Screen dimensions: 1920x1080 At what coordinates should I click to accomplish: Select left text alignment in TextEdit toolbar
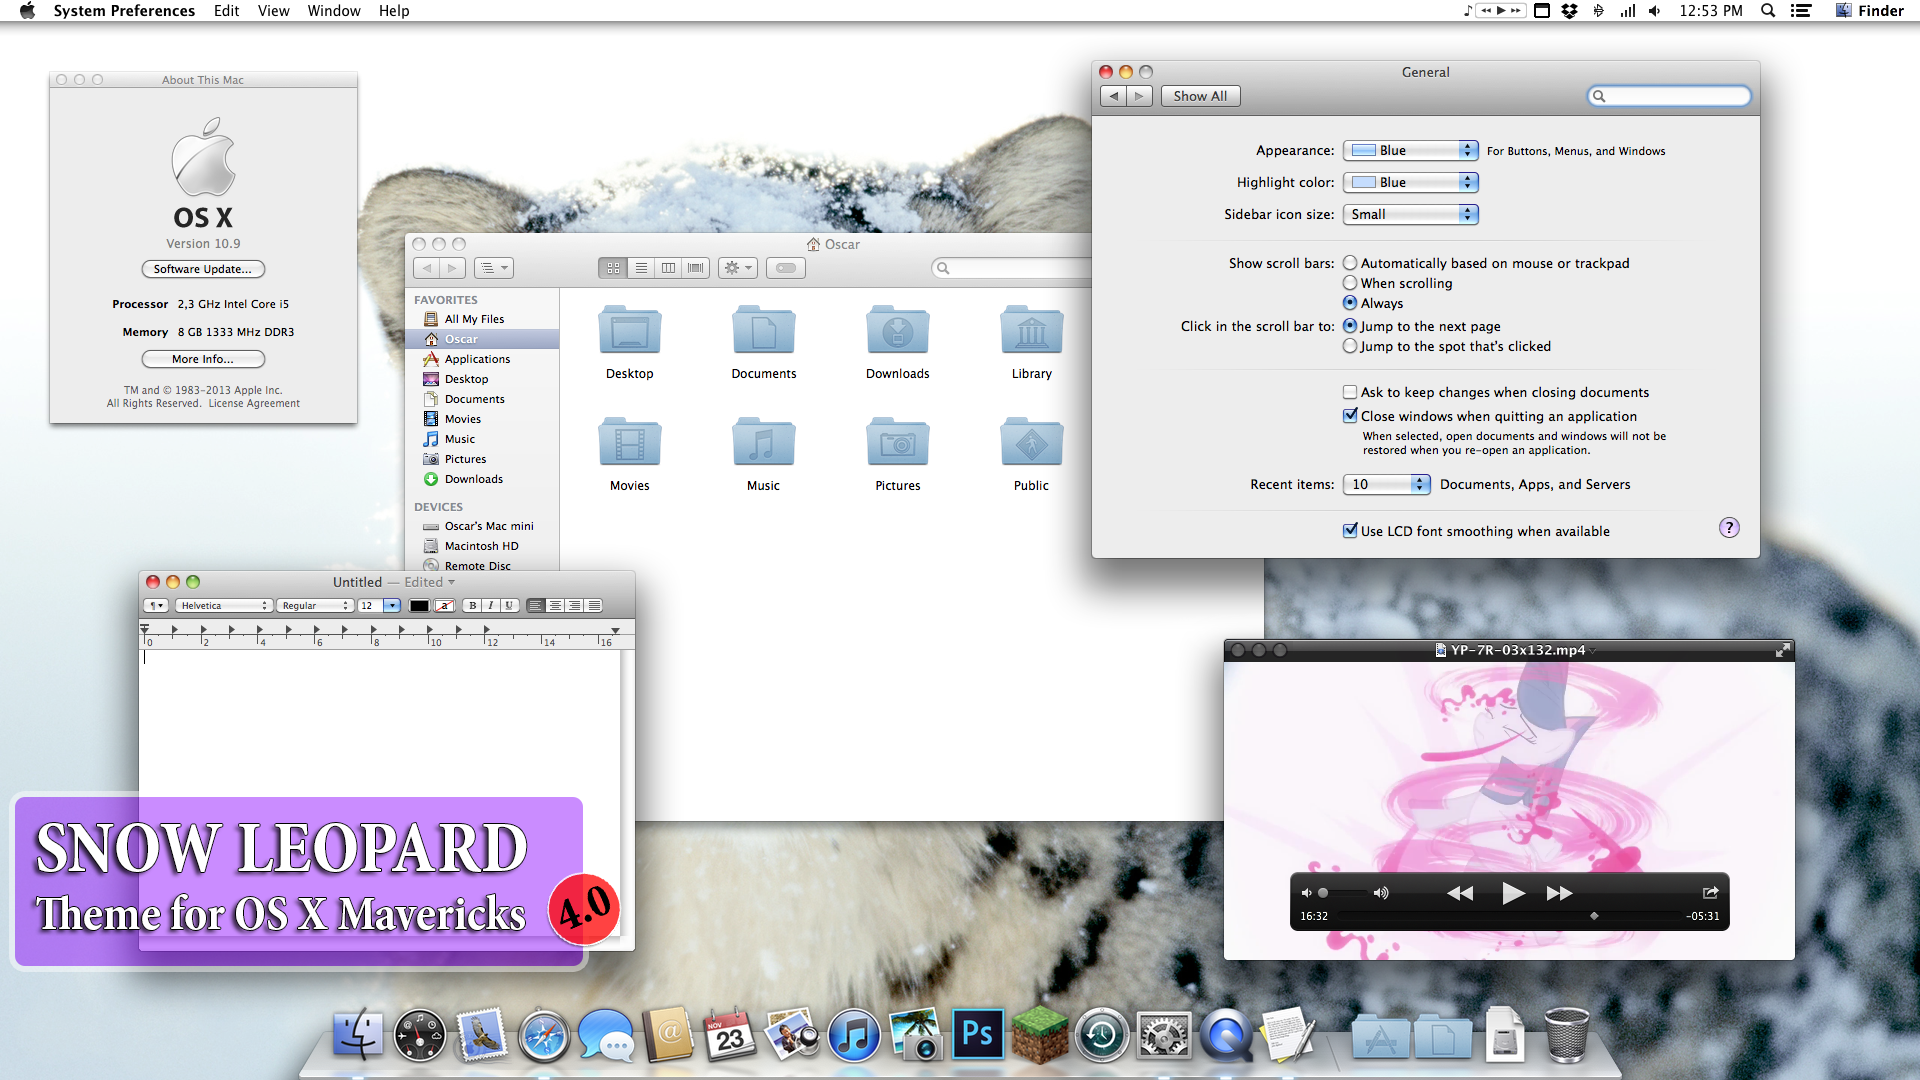pyautogui.click(x=537, y=605)
